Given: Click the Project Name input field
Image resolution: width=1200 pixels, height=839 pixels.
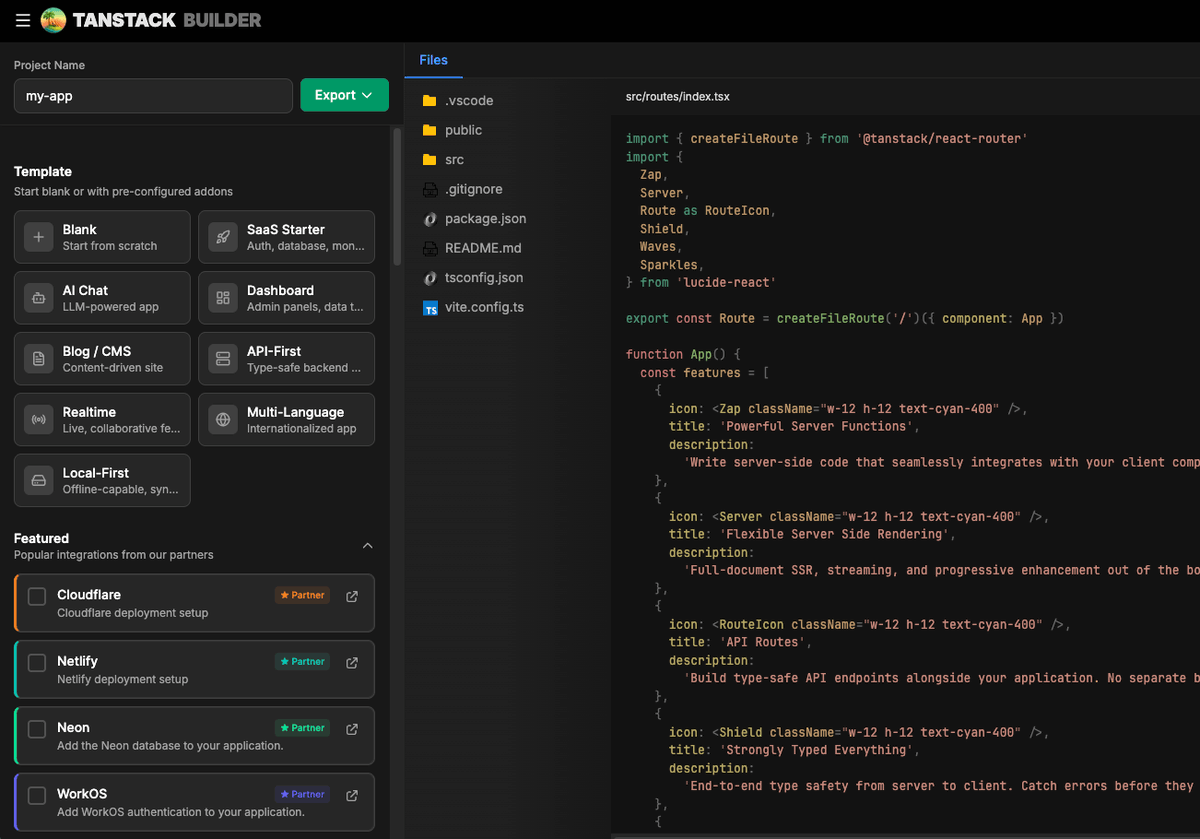Looking at the screenshot, I should pos(153,96).
